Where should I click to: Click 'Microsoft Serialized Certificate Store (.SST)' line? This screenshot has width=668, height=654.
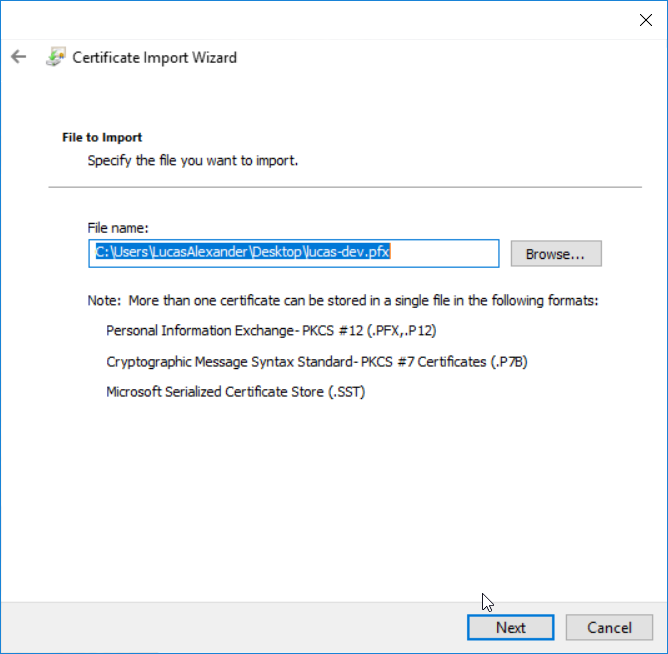(236, 392)
